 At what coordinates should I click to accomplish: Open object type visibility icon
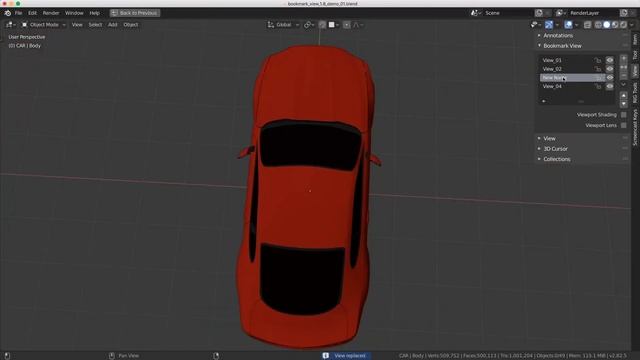click(x=534, y=25)
